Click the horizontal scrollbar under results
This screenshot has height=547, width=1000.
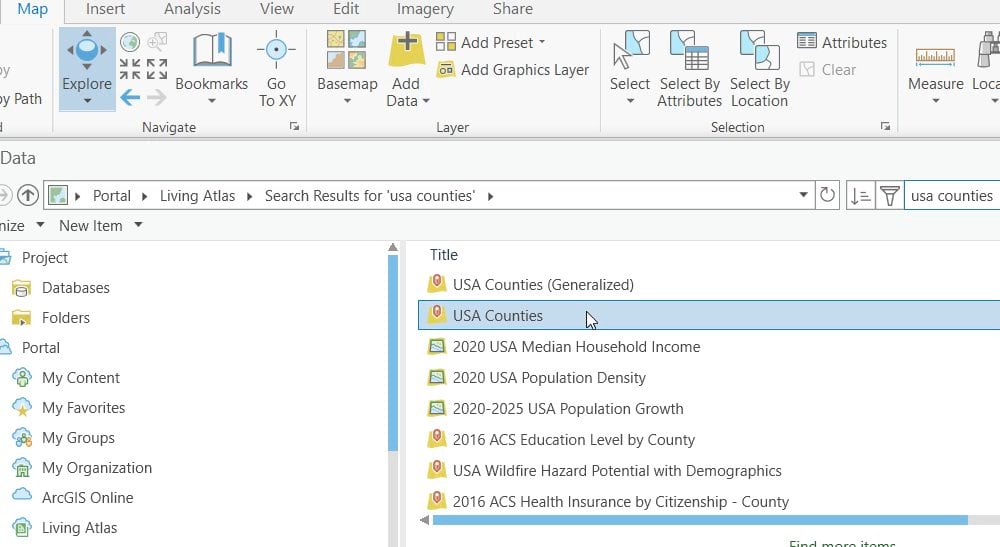[x=700, y=520]
